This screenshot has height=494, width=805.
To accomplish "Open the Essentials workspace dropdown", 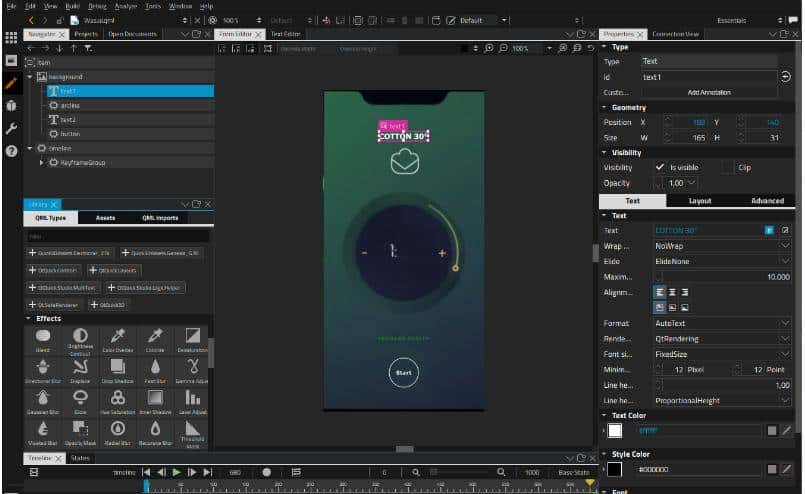I will coord(750,21).
